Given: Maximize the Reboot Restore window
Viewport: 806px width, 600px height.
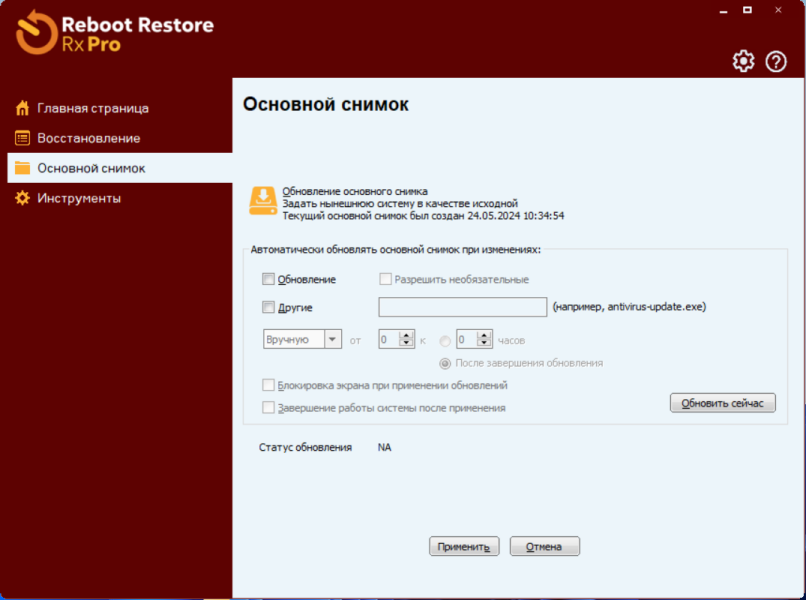Looking at the screenshot, I should coord(747,10).
